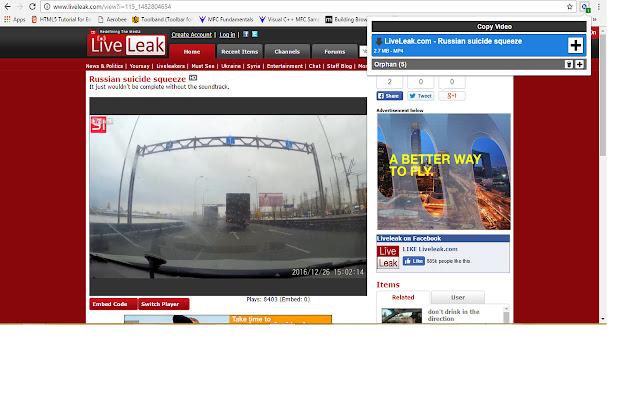The width and height of the screenshot is (640, 400).
Task: Click the large plus button on video entry
Action: (x=576, y=45)
